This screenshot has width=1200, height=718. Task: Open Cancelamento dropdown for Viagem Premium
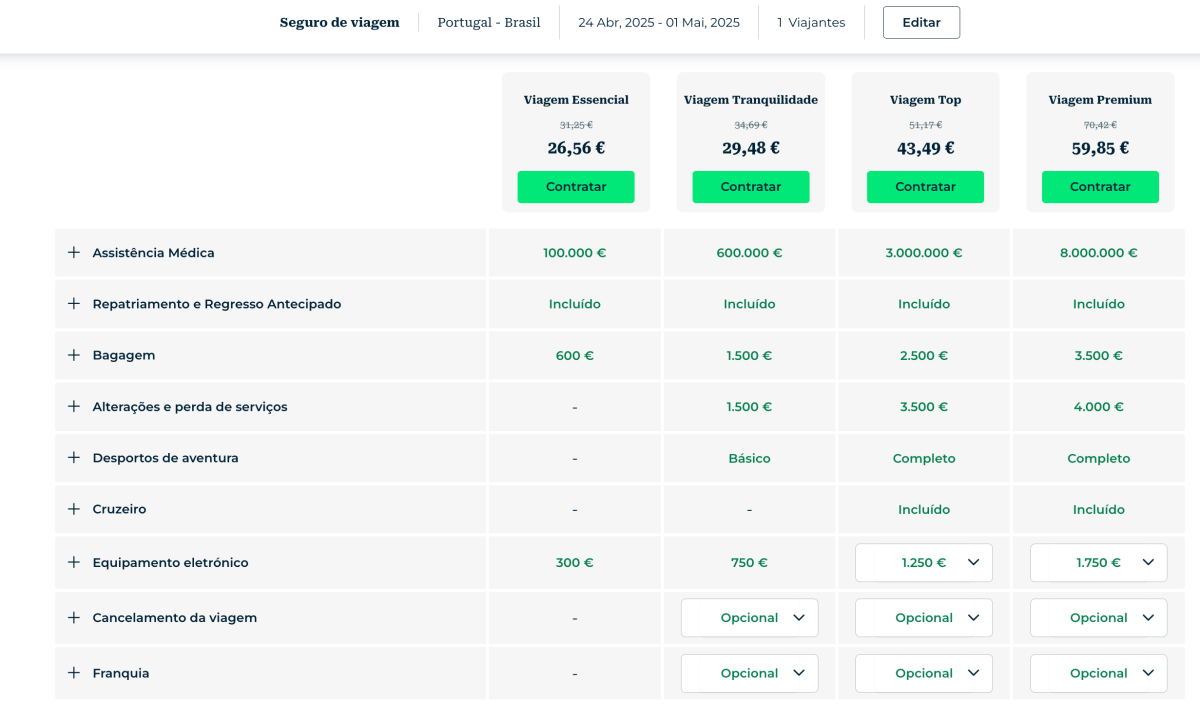click(1098, 618)
